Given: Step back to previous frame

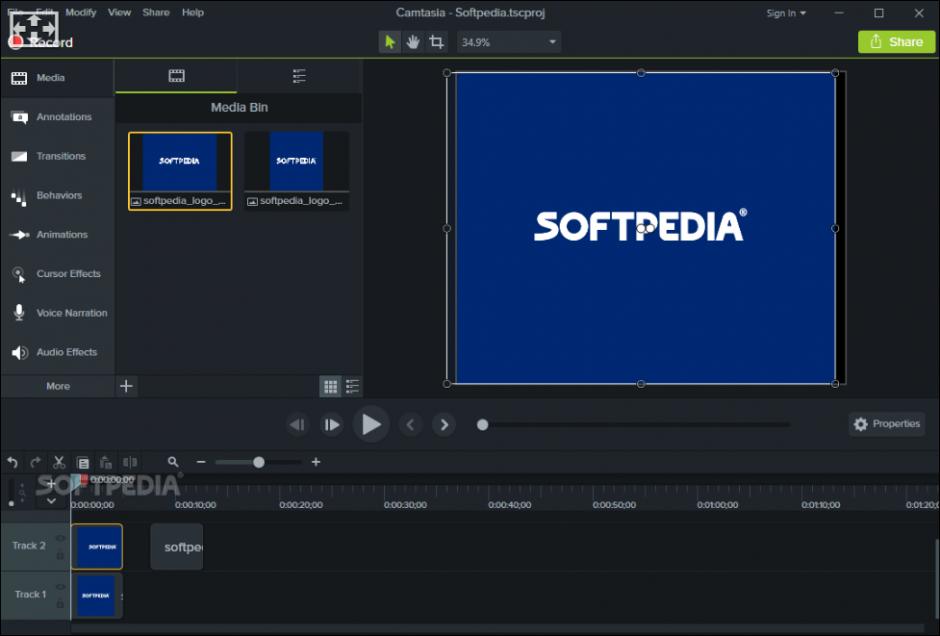Looking at the screenshot, I should 297,425.
